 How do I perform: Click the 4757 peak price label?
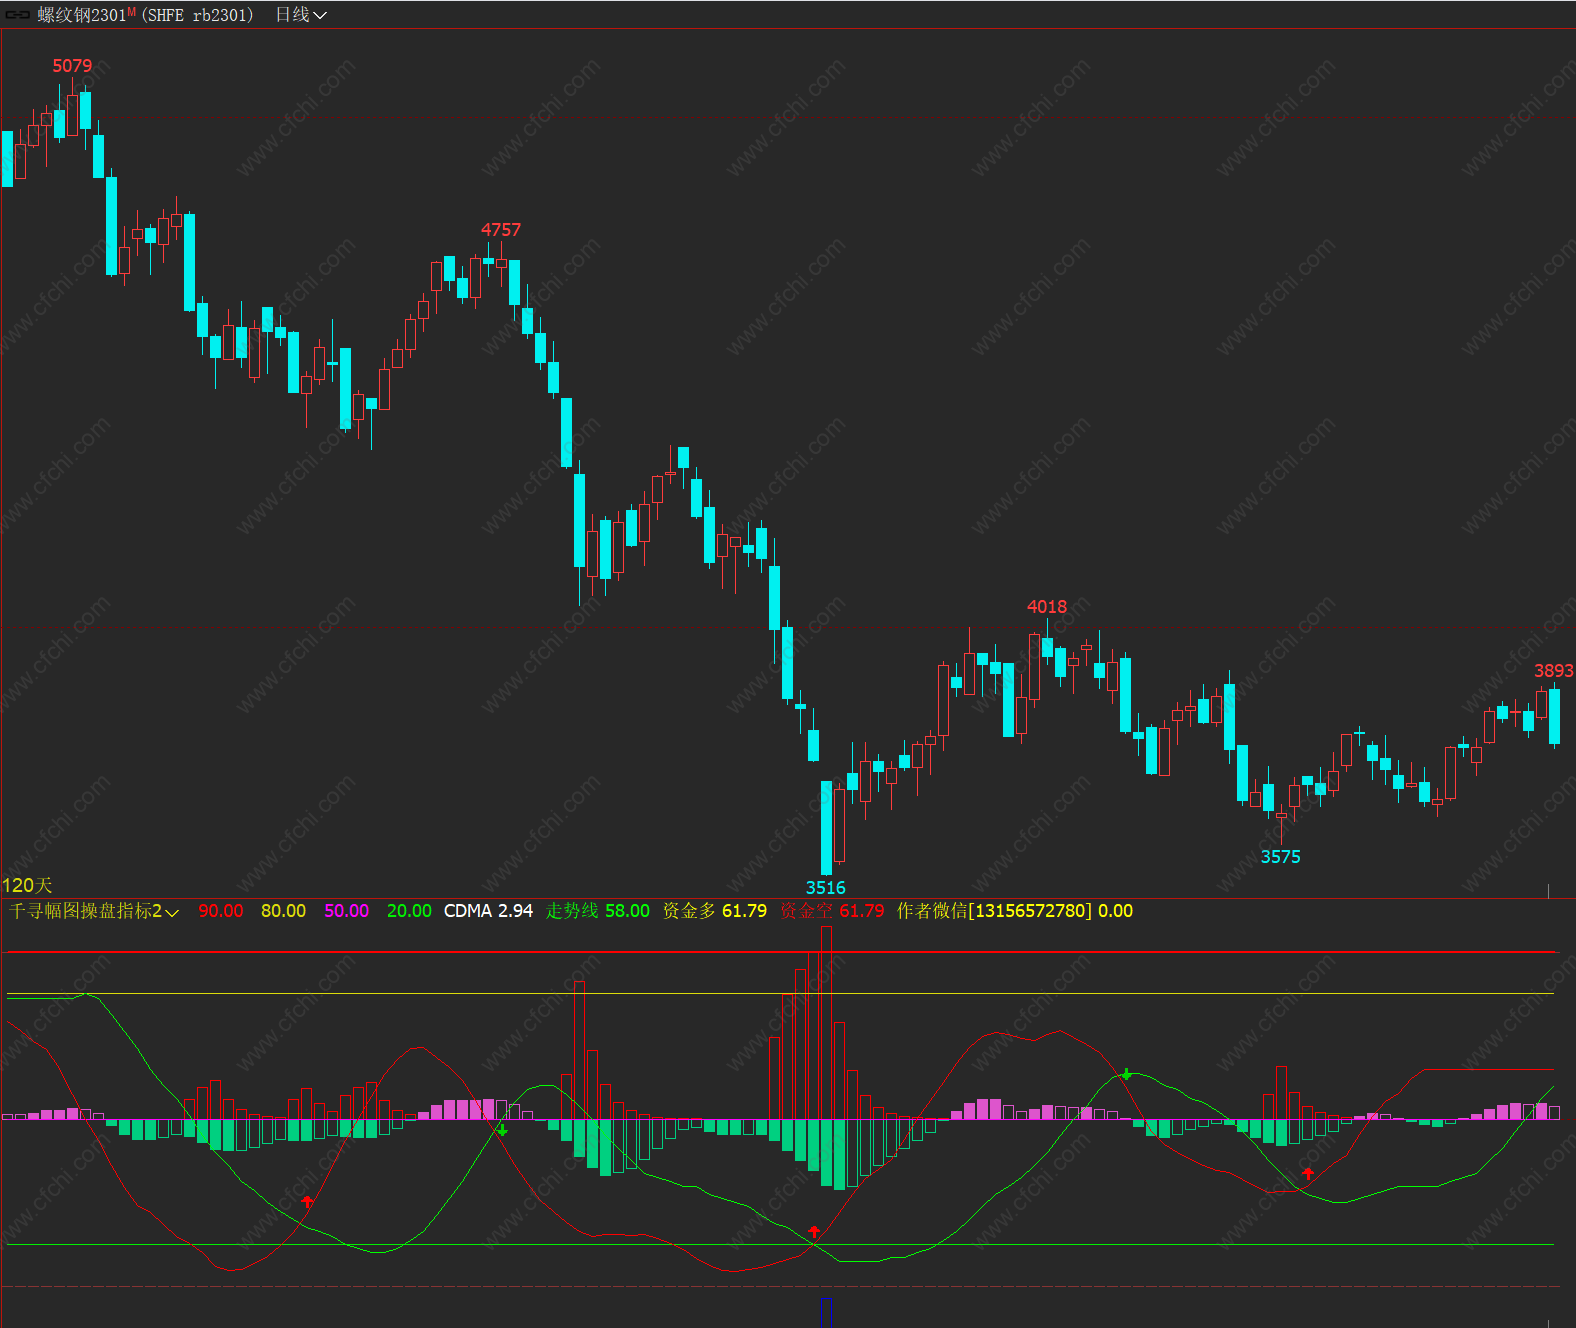coord(501,230)
